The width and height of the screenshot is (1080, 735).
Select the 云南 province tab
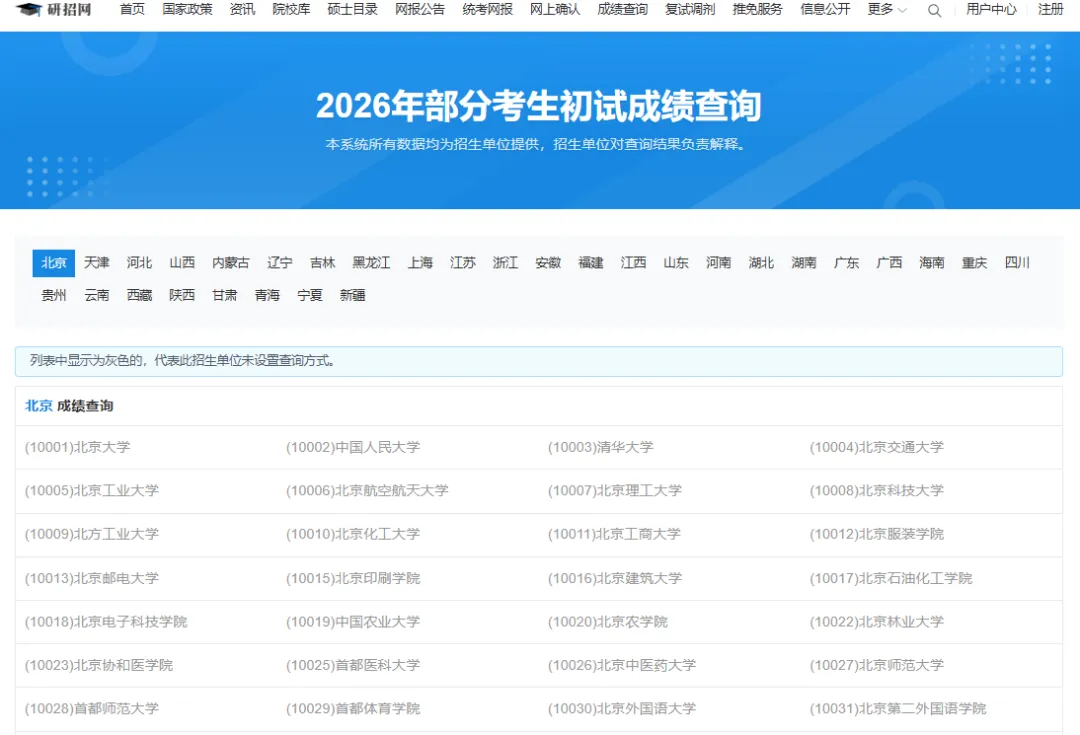96,295
